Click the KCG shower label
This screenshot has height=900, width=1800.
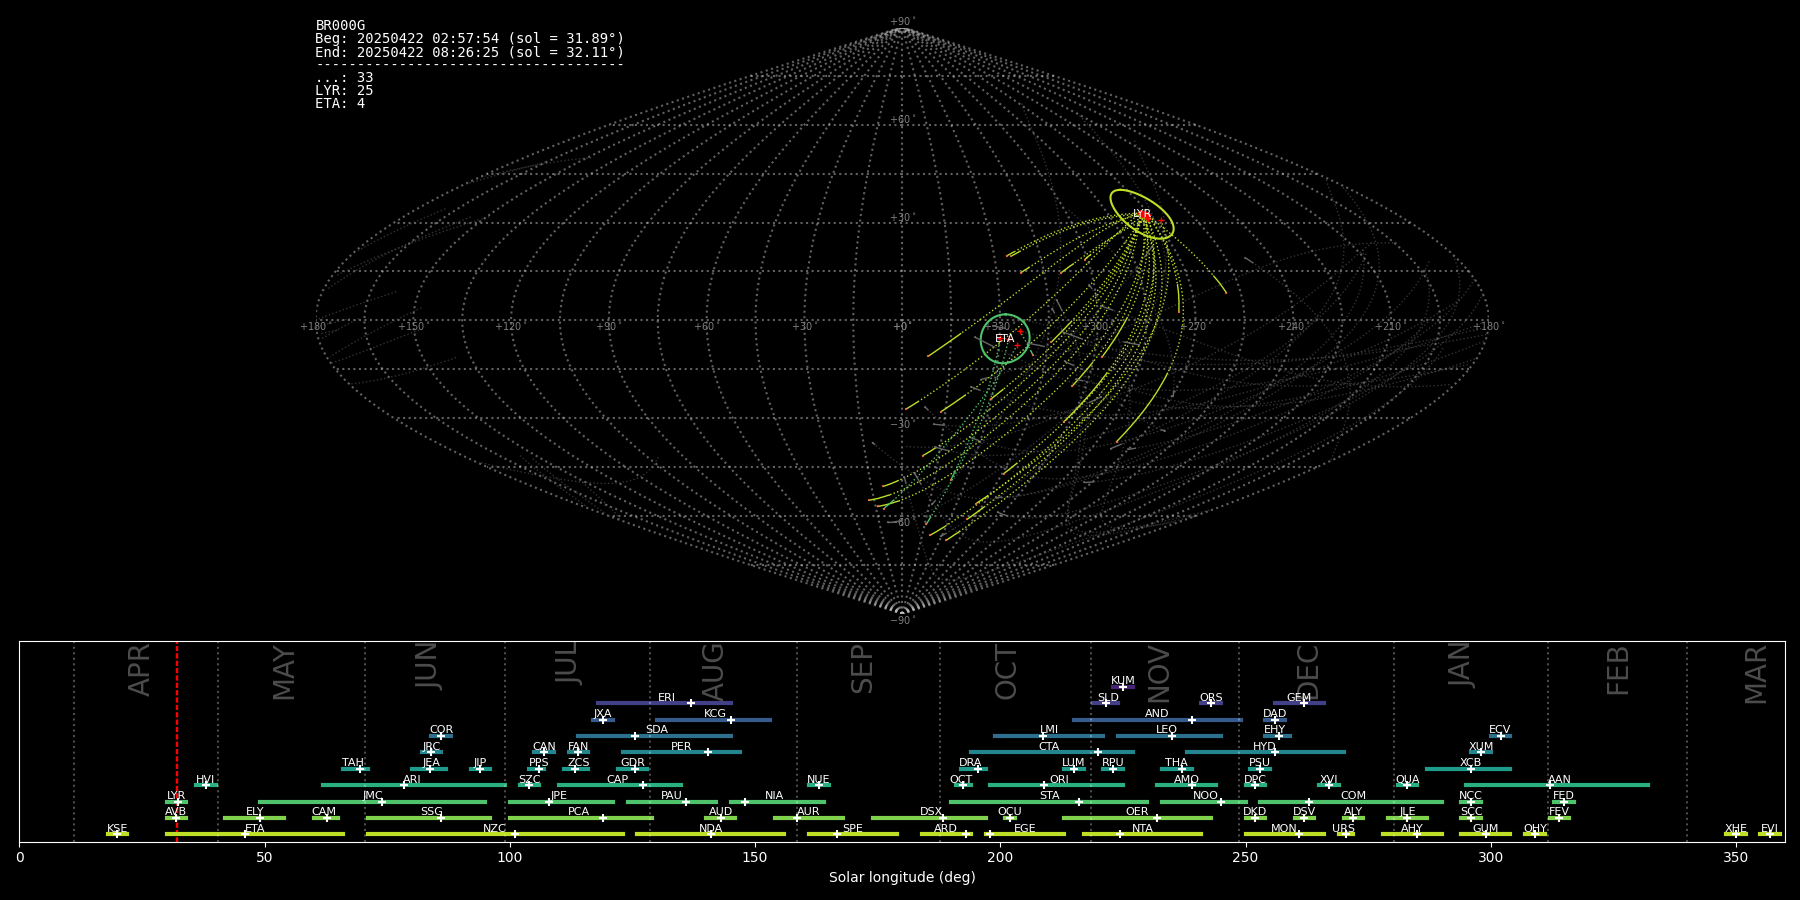click(x=715, y=714)
